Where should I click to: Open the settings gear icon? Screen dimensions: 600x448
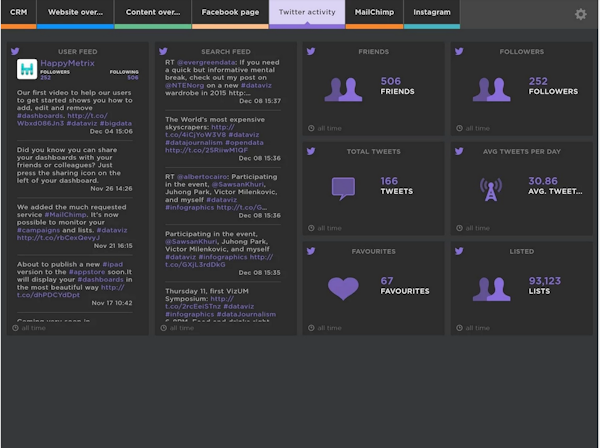click(580, 14)
